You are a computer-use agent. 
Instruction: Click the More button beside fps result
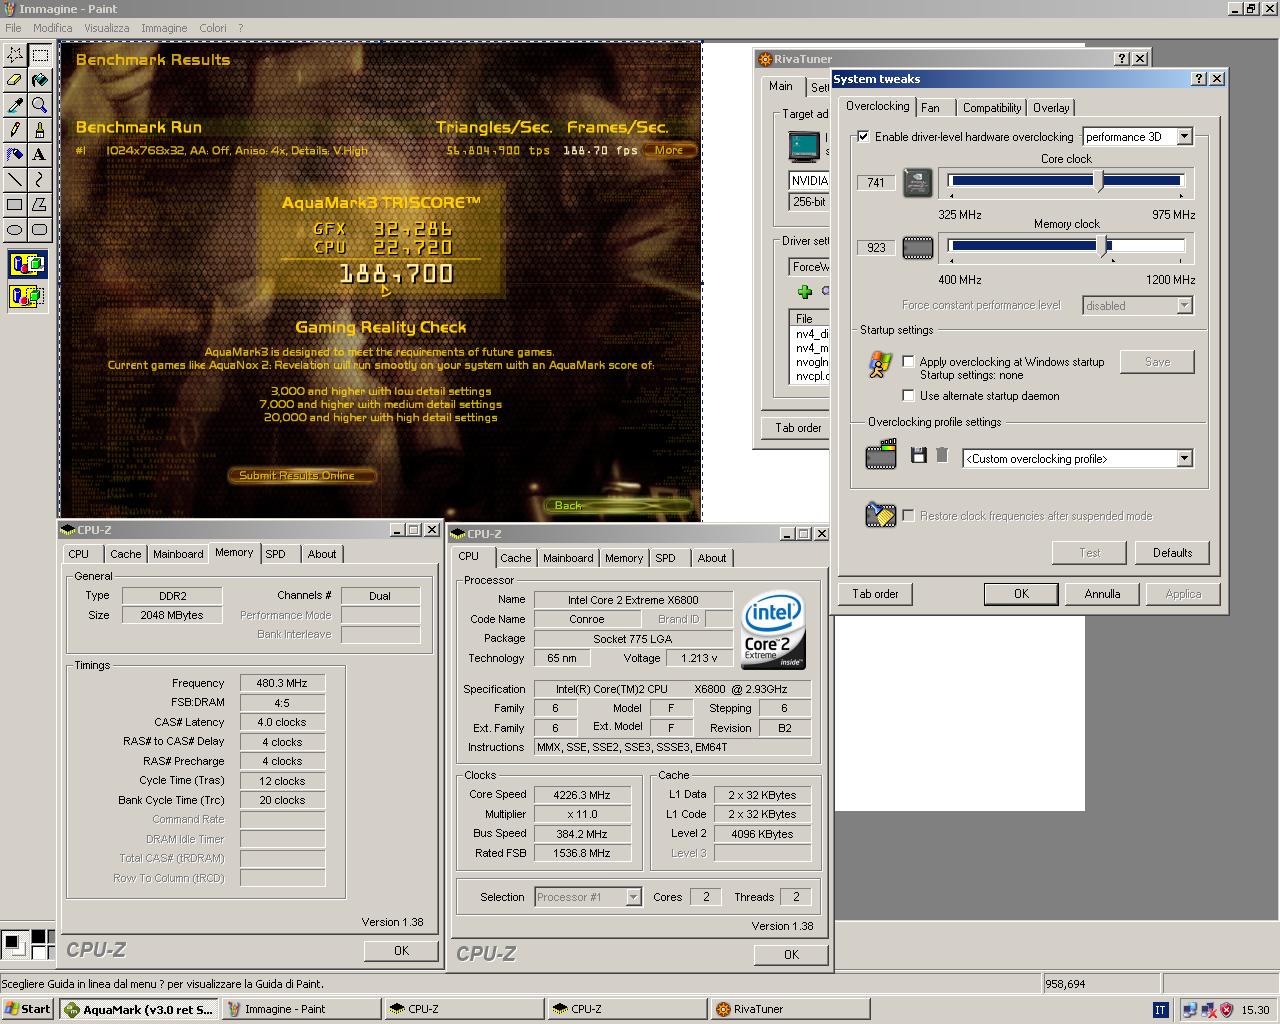point(669,150)
